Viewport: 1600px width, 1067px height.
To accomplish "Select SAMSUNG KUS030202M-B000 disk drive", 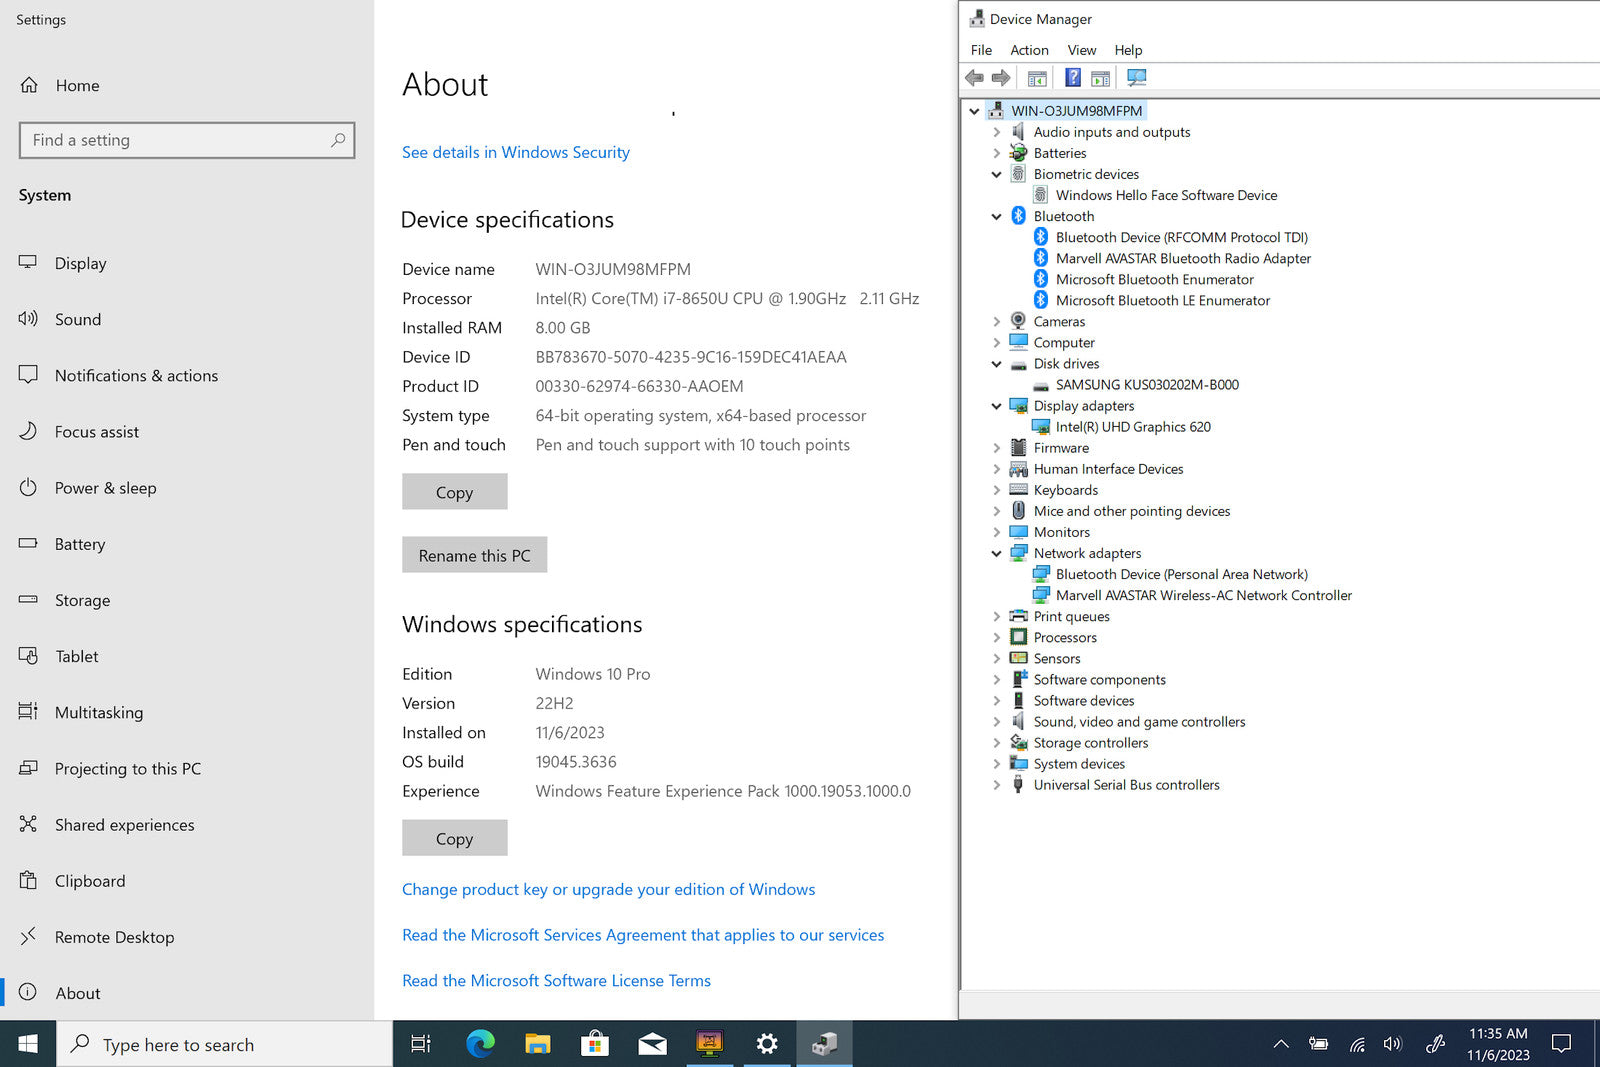I will 1147,385.
